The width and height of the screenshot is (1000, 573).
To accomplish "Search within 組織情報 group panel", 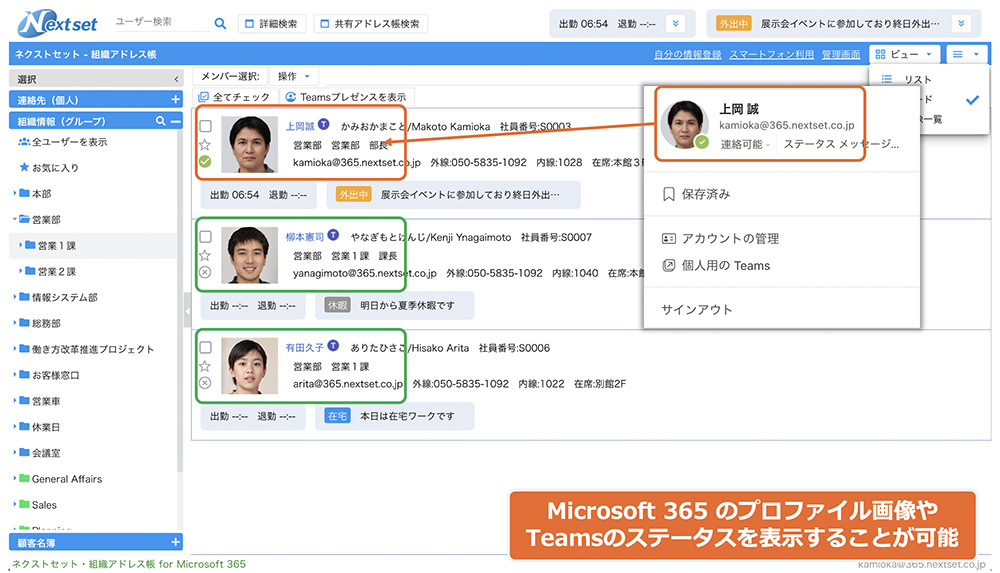I will [160, 121].
